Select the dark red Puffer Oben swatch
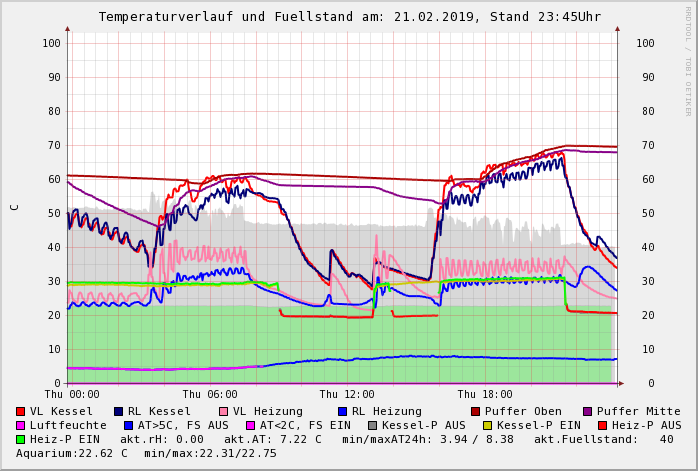The height and width of the screenshot is (471, 698). tap(476, 411)
